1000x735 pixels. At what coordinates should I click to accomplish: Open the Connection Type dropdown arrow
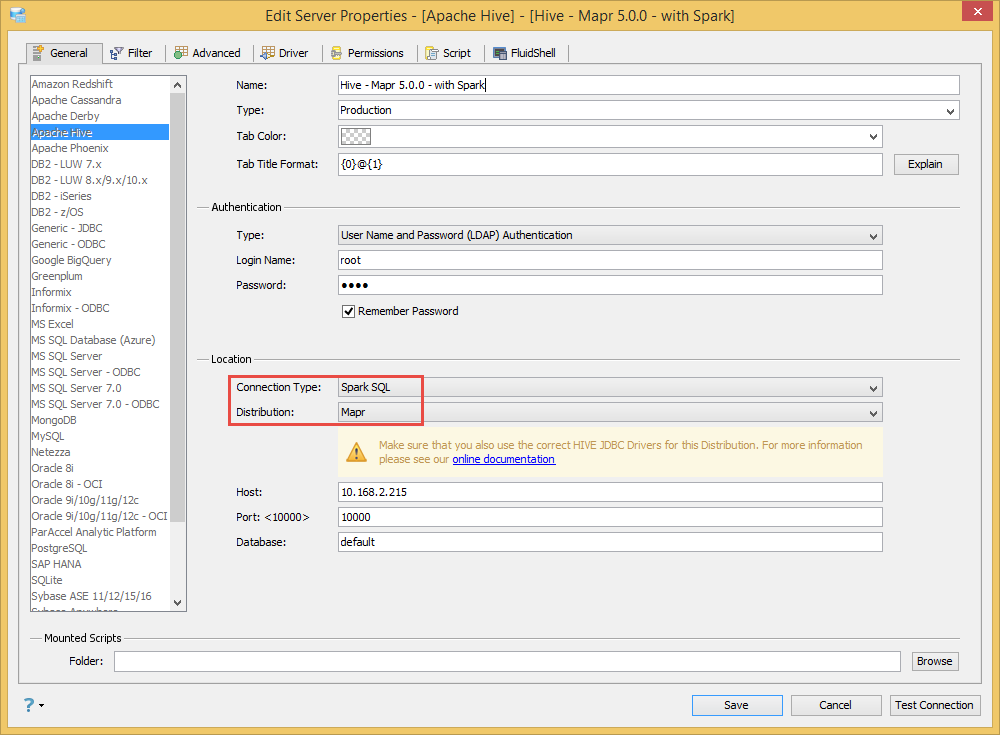(x=873, y=388)
